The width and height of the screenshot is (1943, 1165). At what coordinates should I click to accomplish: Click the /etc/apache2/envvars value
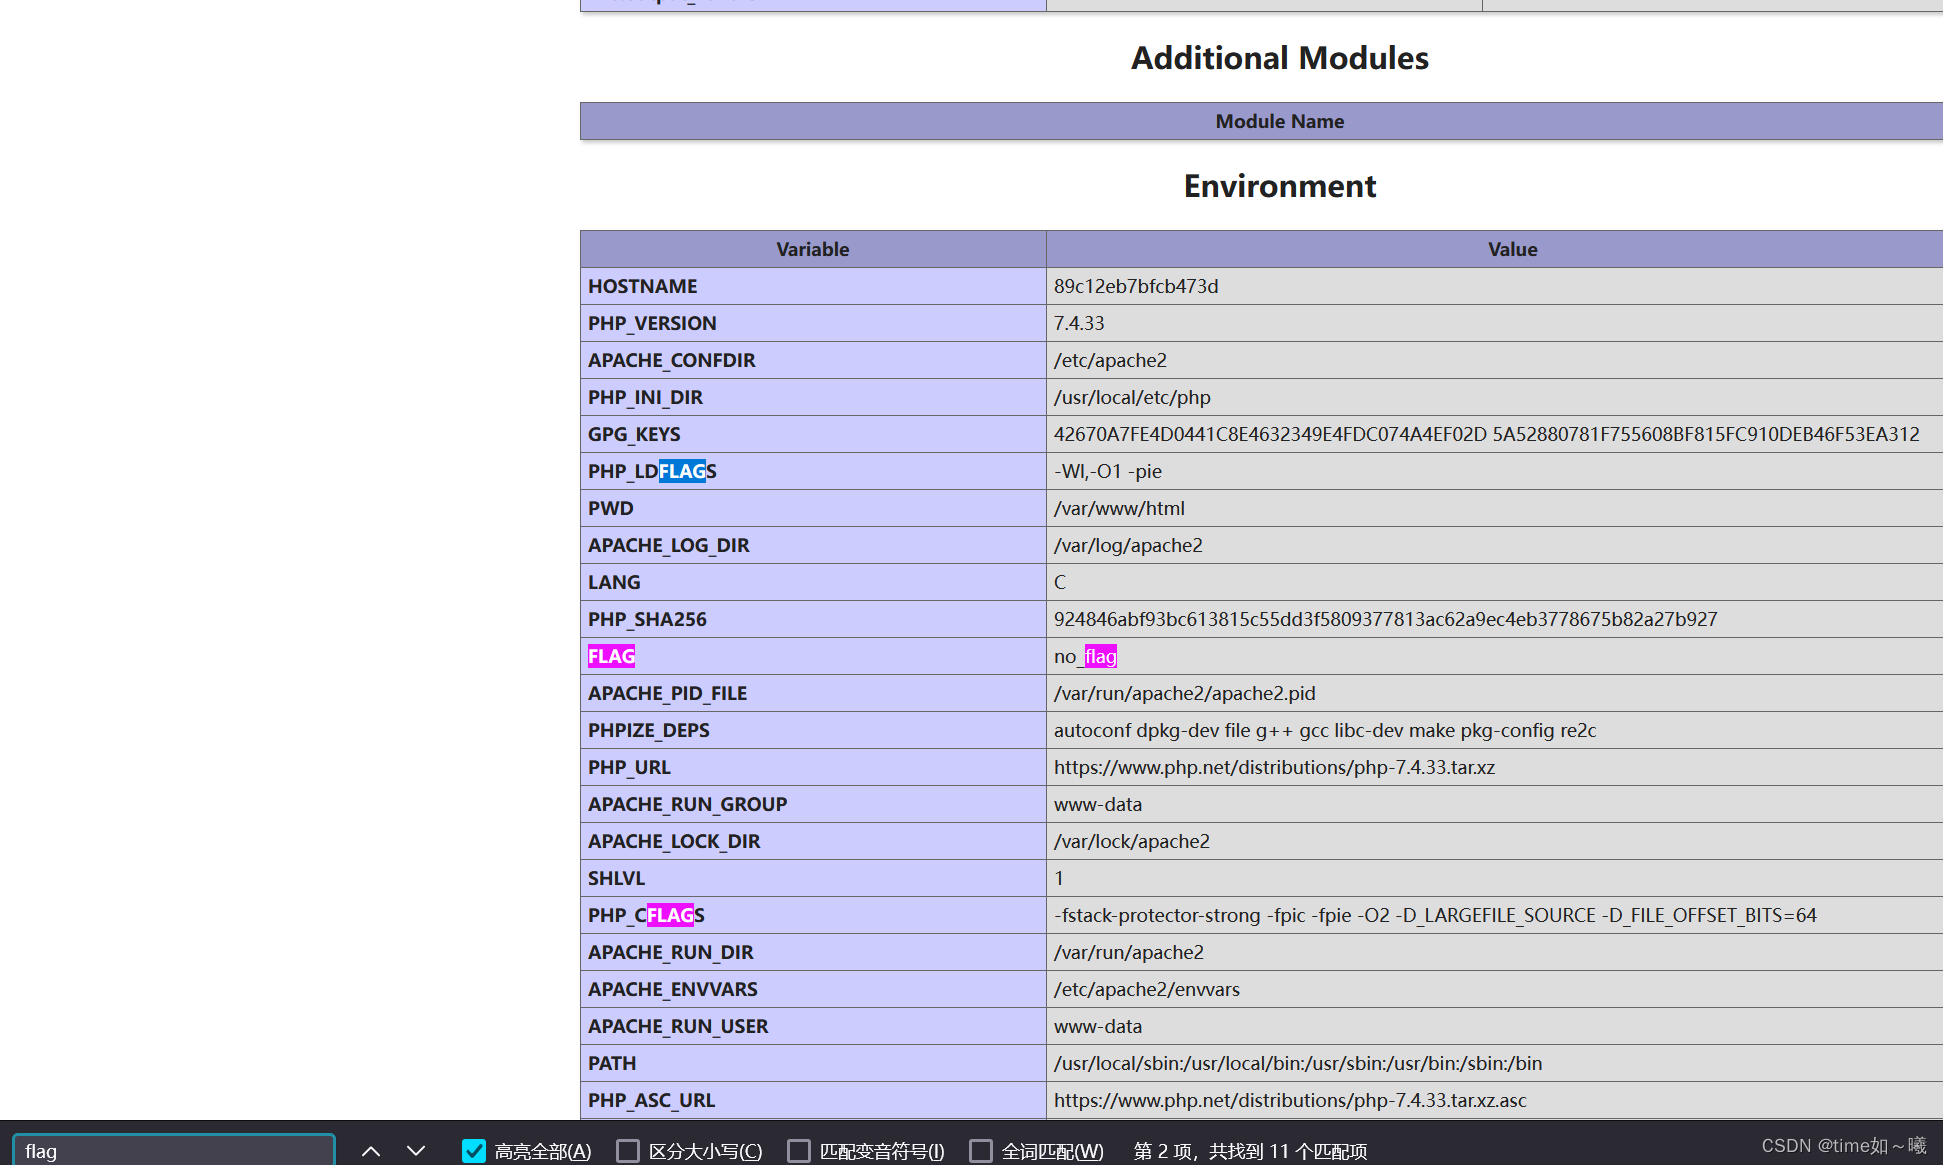1147,989
